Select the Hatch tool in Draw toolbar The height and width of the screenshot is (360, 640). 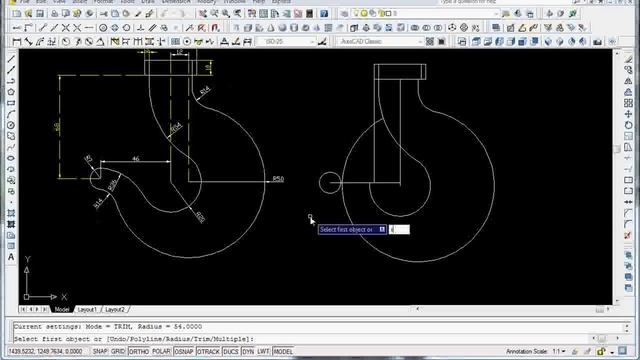11,213
